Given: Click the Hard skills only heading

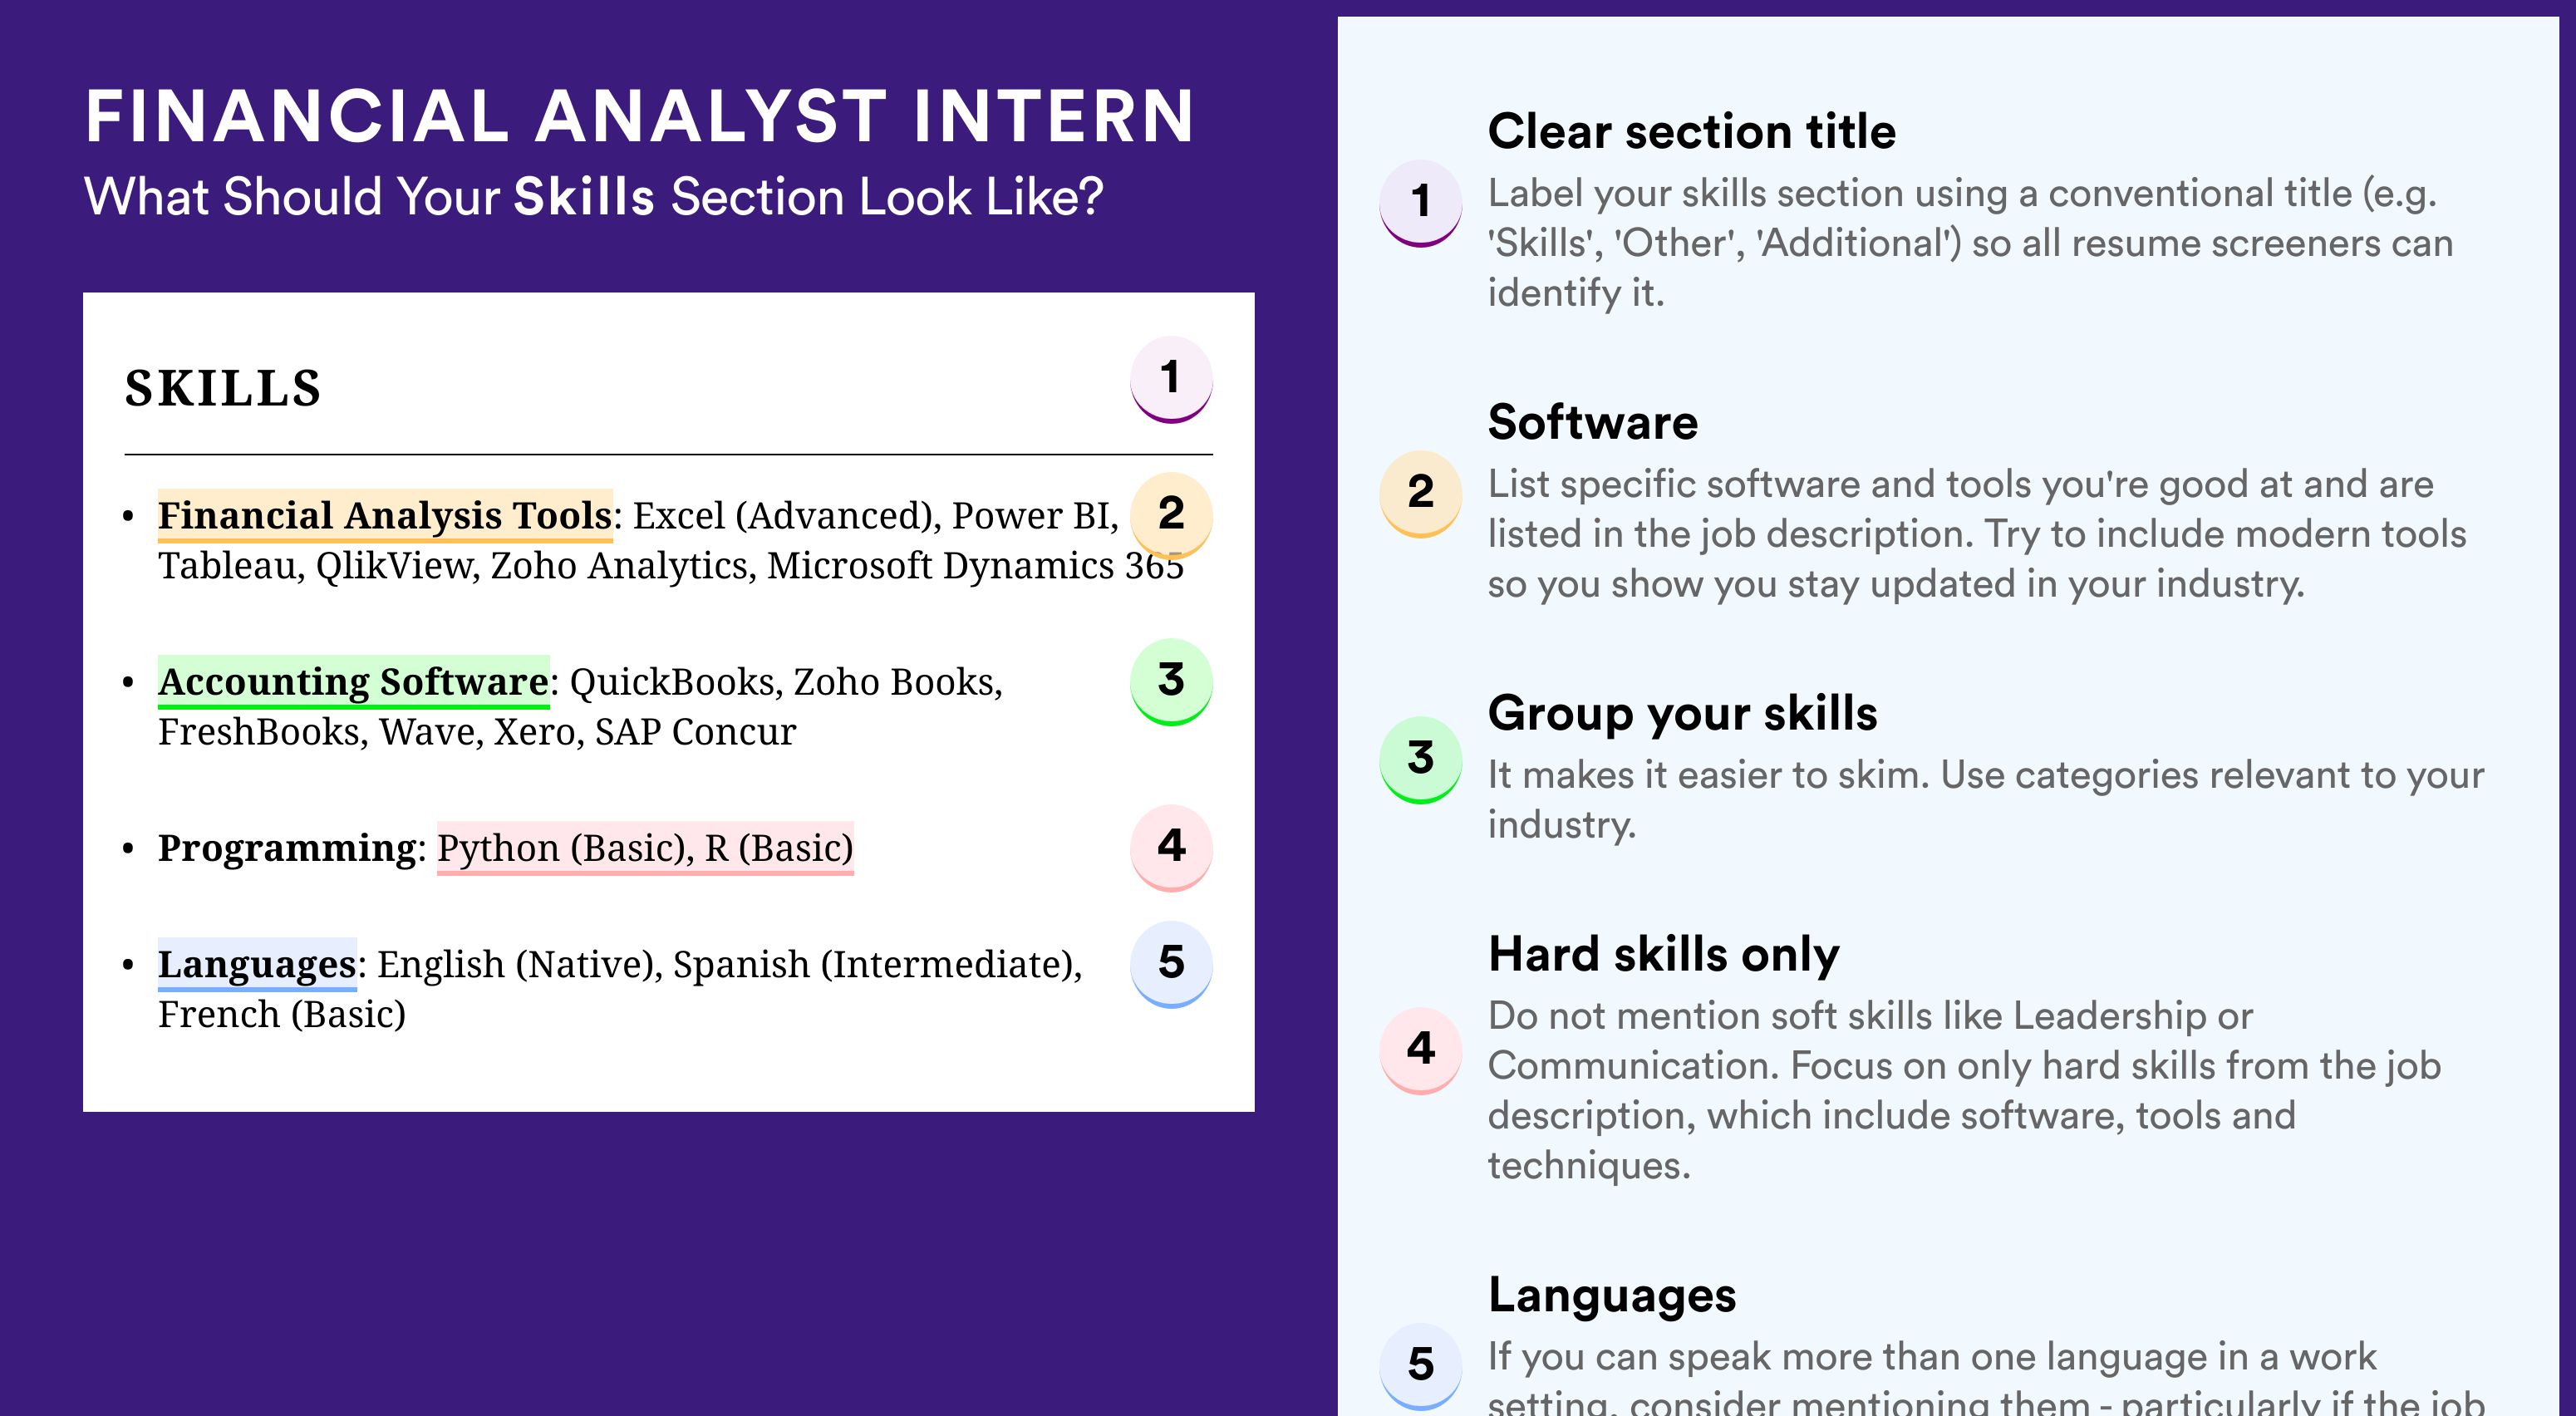Looking at the screenshot, I should click(1663, 954).
